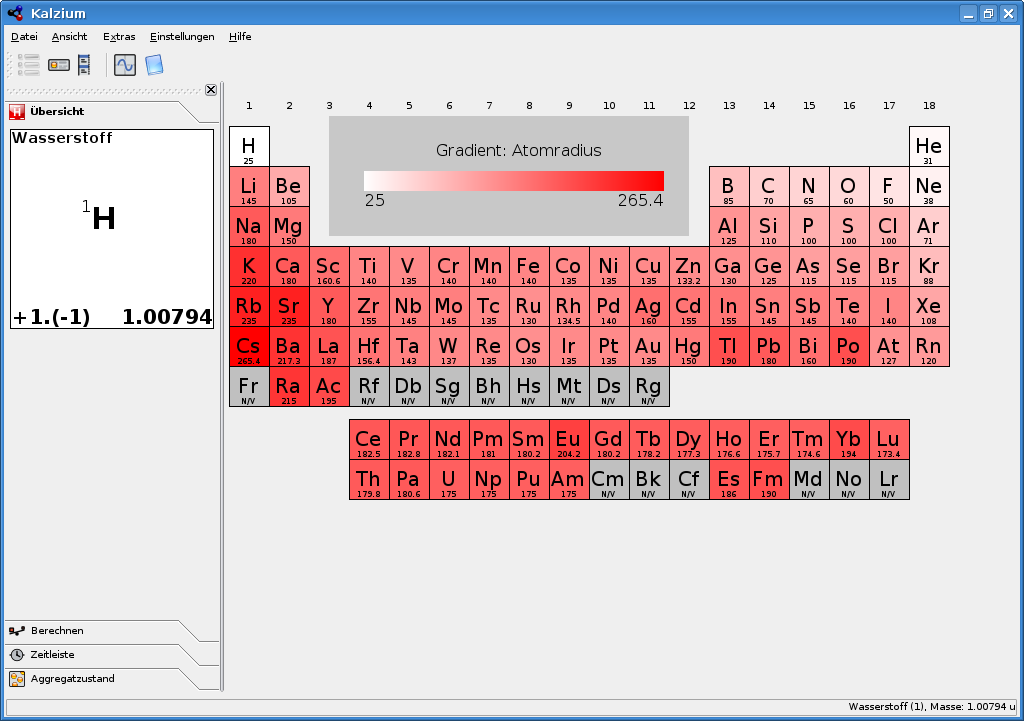Maximize the Kalzium window
Viewport: 1024px width, 721px height.
pyautogui.click(x=988, y=13)
